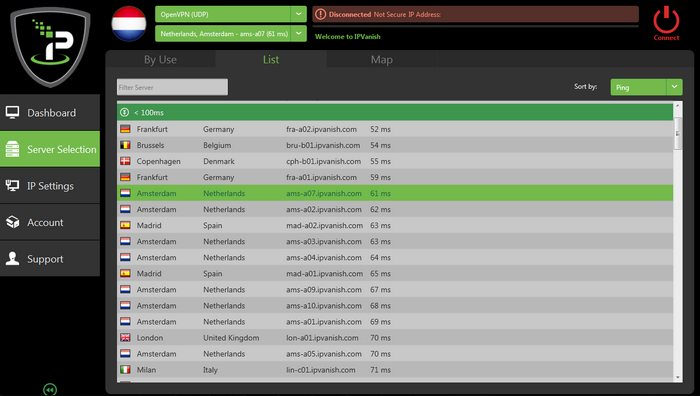Click Spain flag in mad-a01 row
This screenshot has height=396, width=700.
[x=125, y=274]
